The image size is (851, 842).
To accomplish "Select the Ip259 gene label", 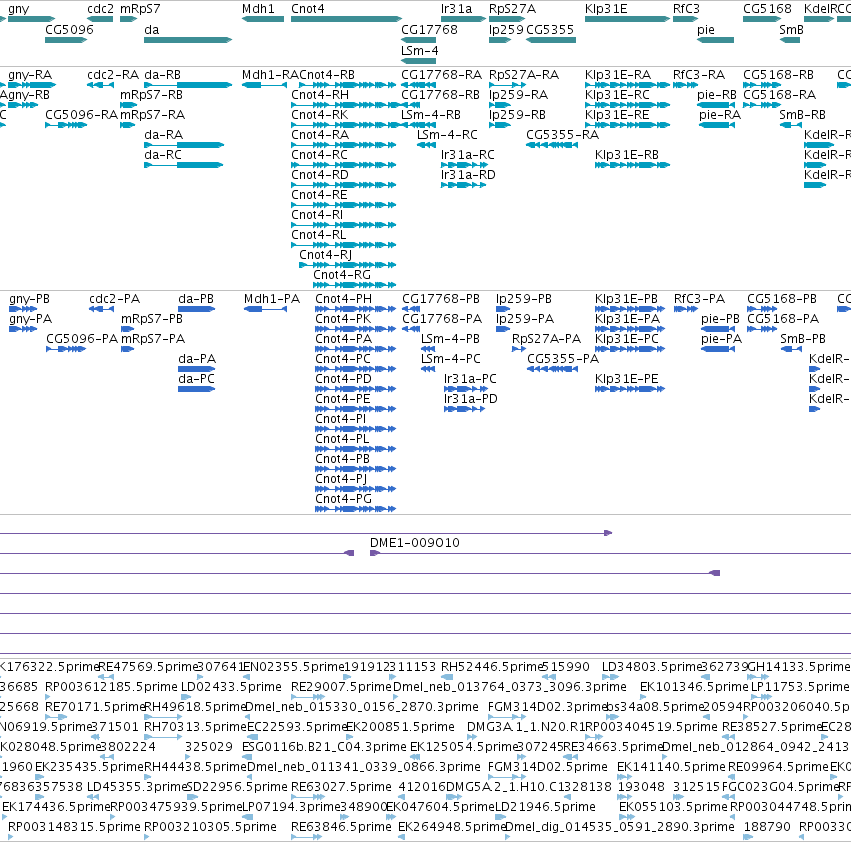I will pyautogui.click(x=506, y=29).
